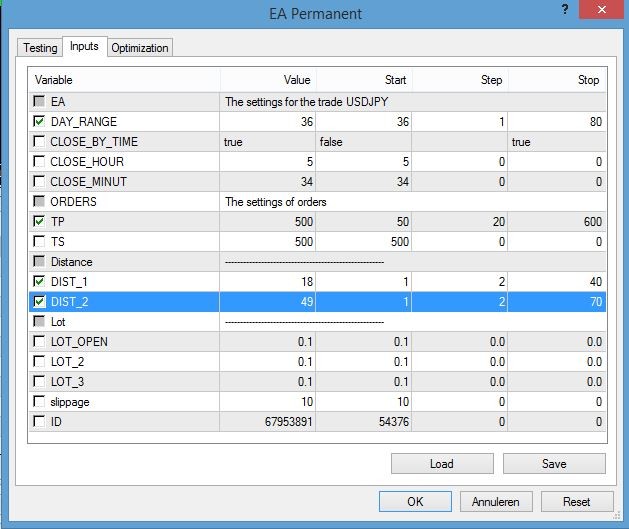Select the slippage row label

coord(70,402)
